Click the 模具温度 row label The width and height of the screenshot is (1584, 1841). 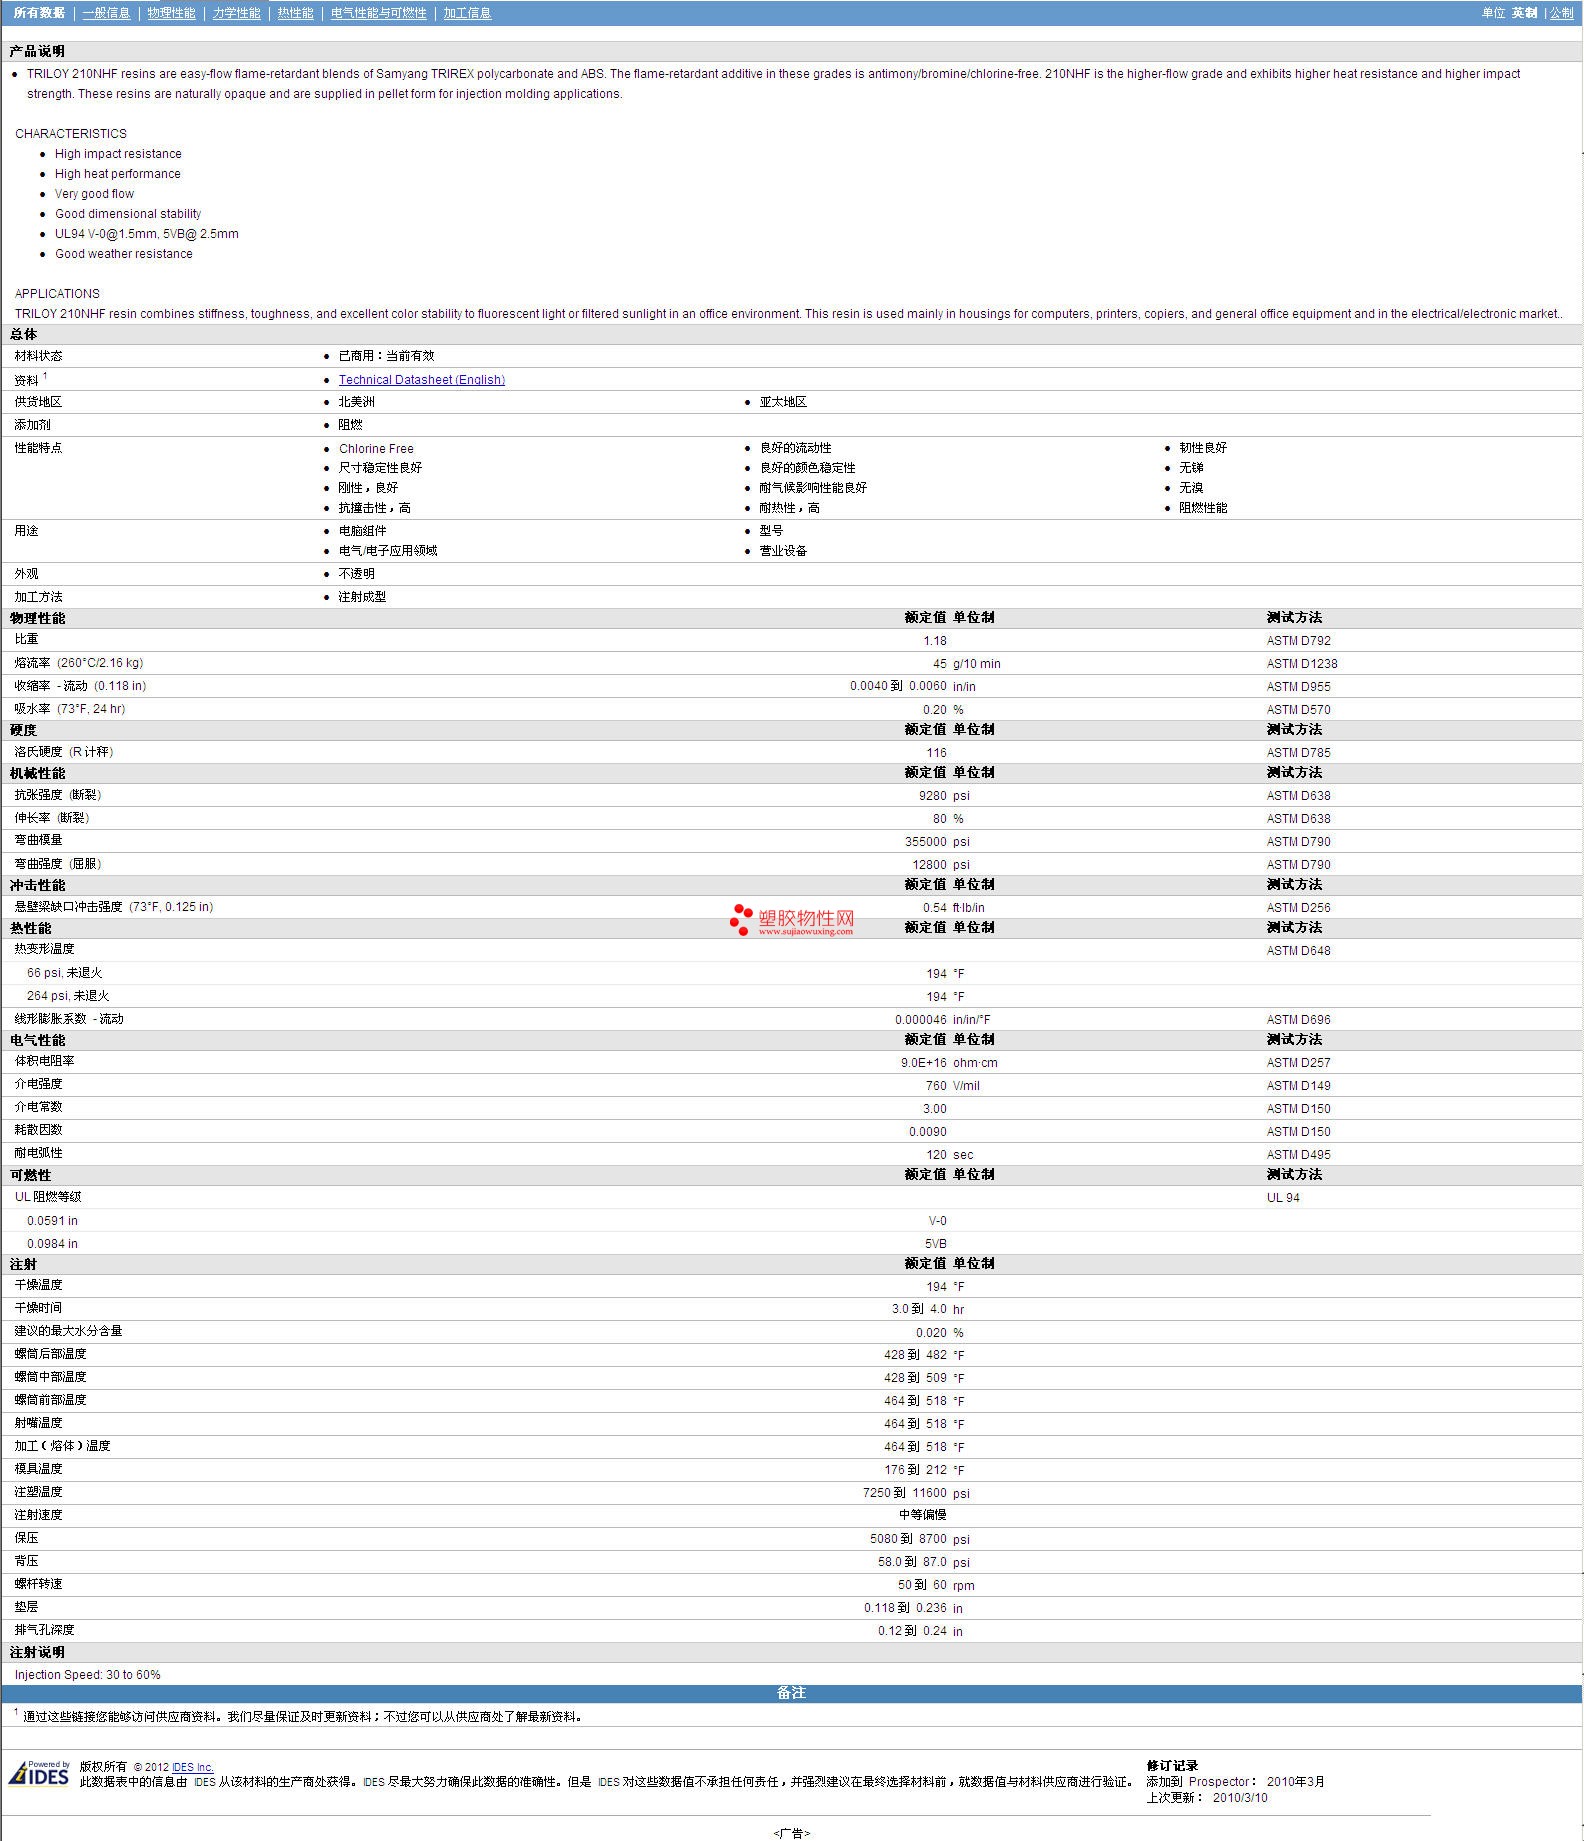38,1469
